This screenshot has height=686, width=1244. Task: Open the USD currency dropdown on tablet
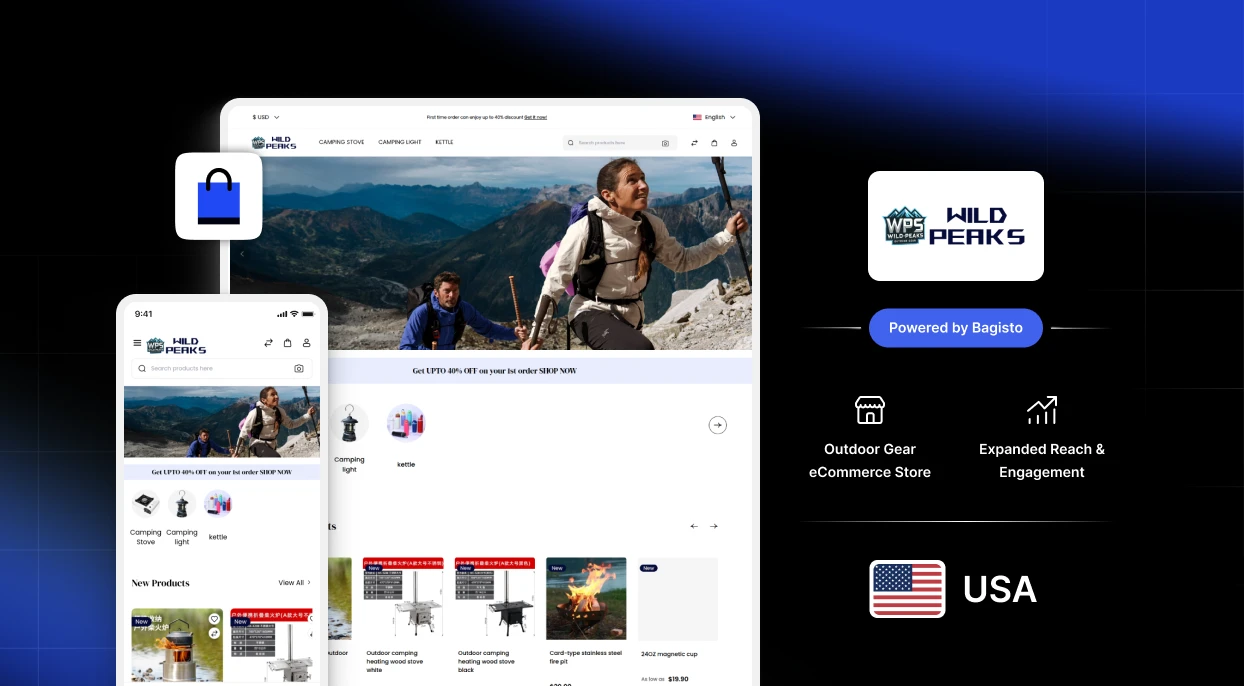point(266,117)
